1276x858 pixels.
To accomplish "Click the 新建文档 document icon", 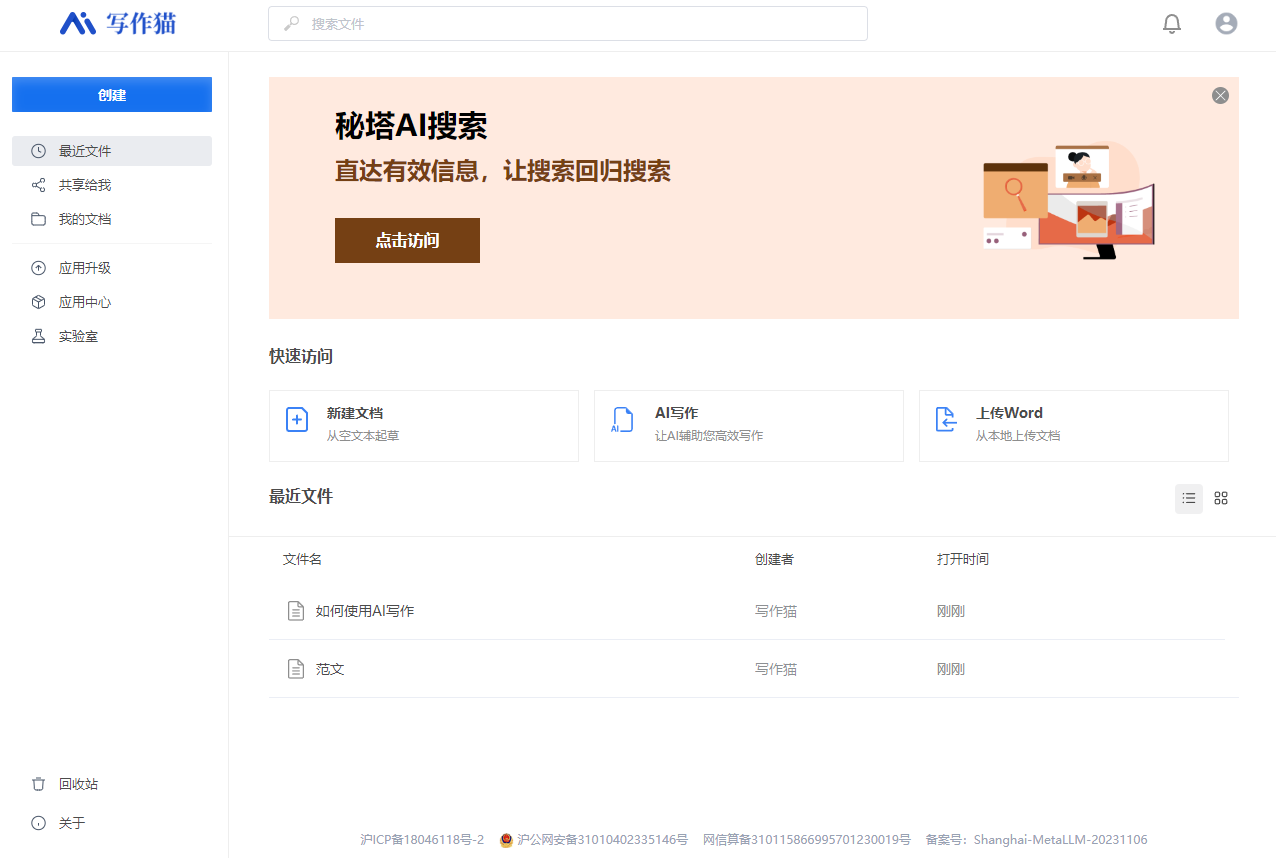I will pyautogui.click(x=296, y=420).
